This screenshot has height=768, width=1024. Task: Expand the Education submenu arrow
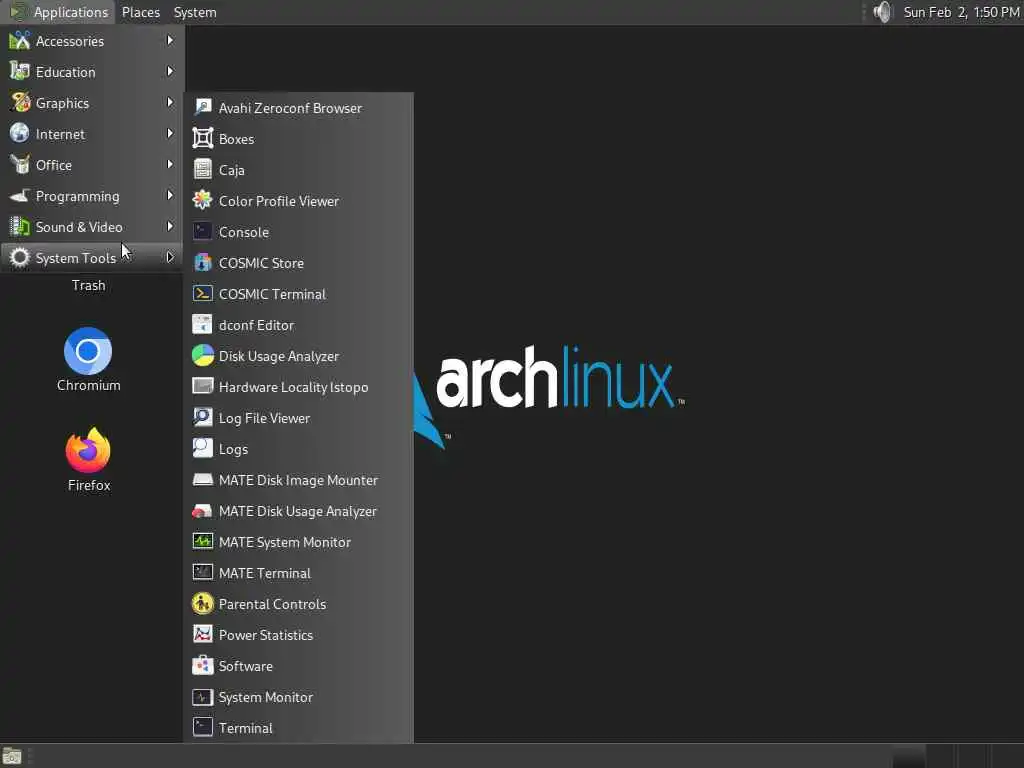(x=170, y=71)
